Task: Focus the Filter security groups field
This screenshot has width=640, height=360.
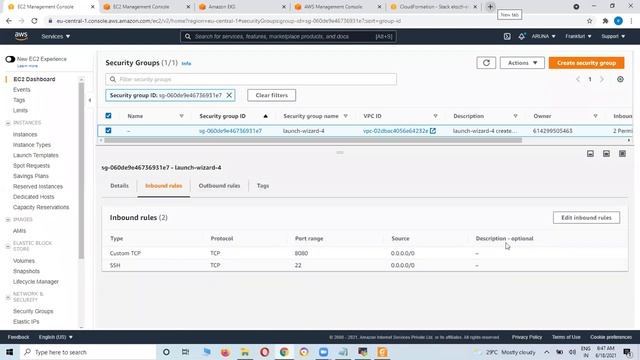Action: click(251, 79)
